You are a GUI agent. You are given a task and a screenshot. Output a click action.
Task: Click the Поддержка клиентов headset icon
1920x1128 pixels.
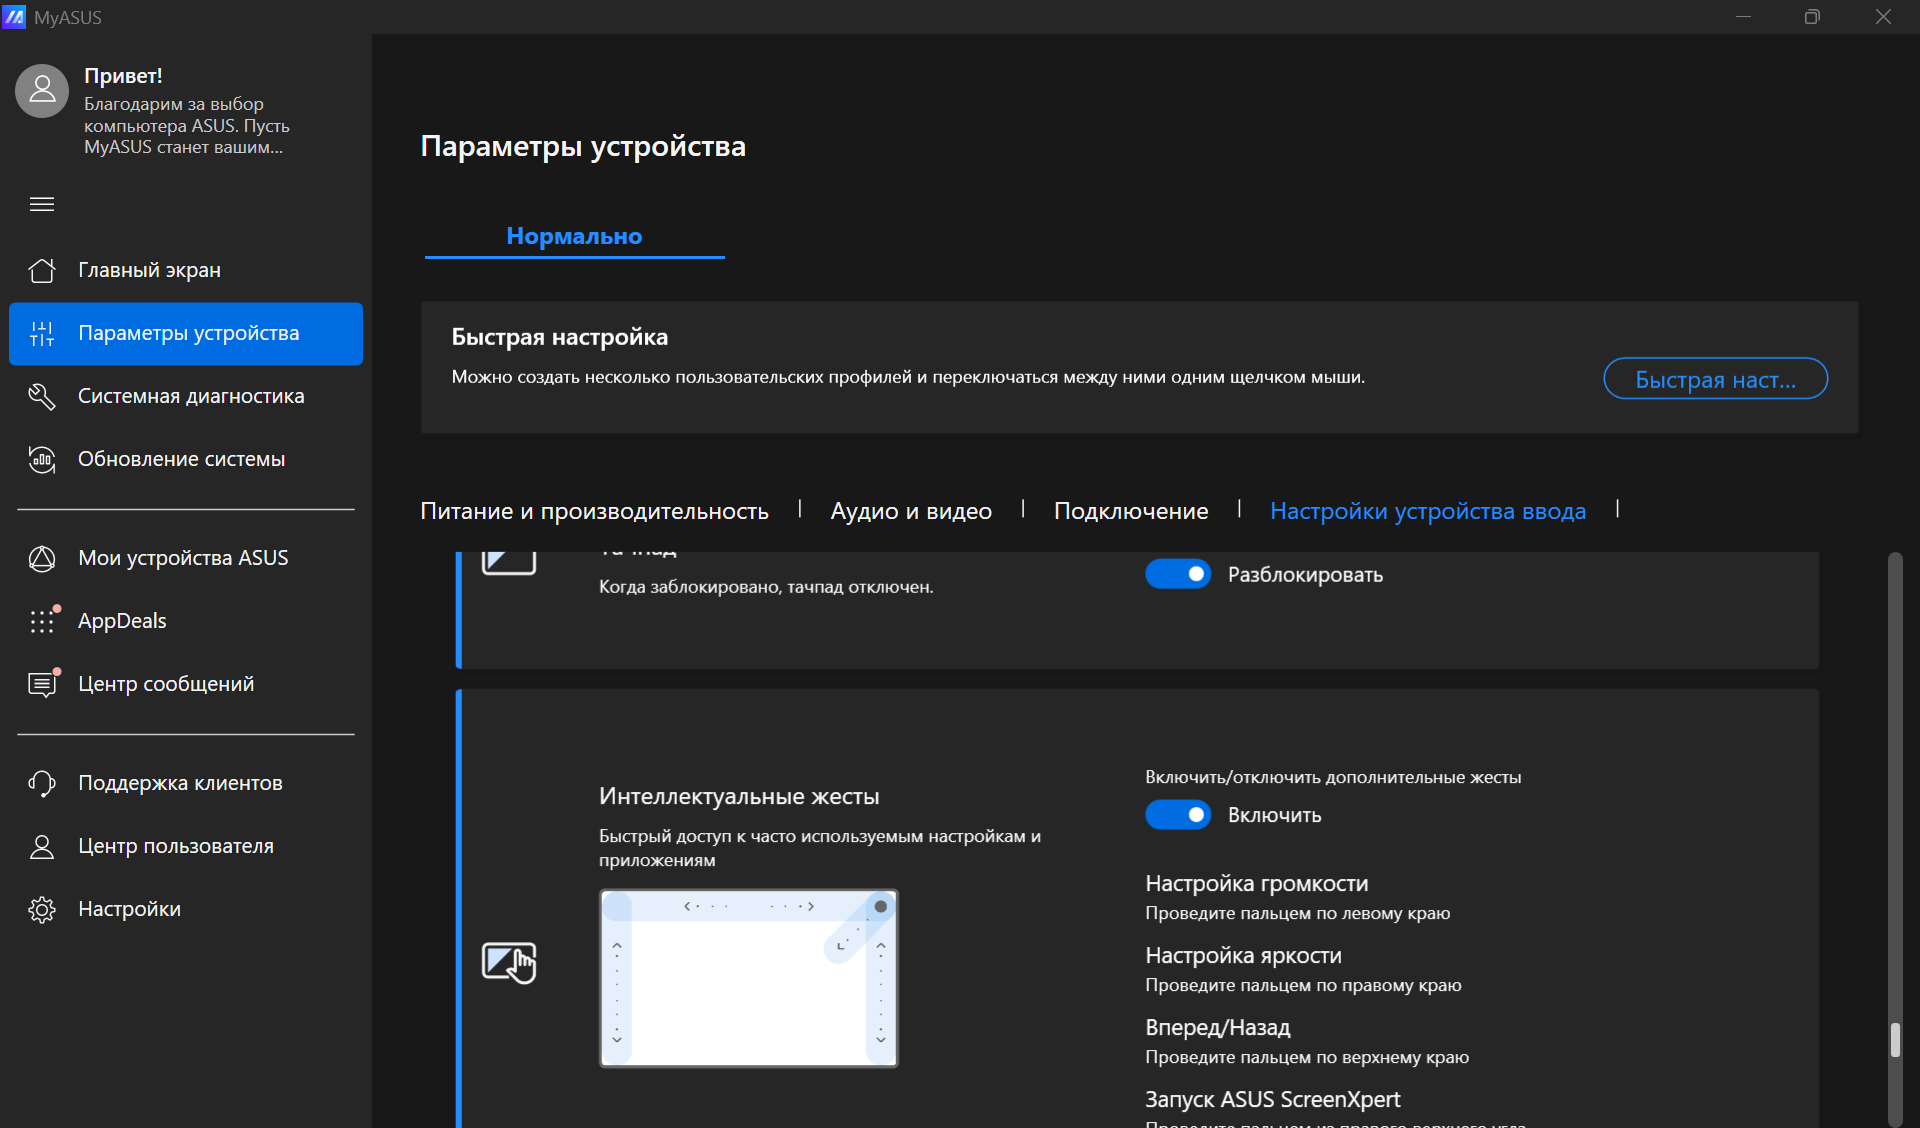click(x=42, y=783)
